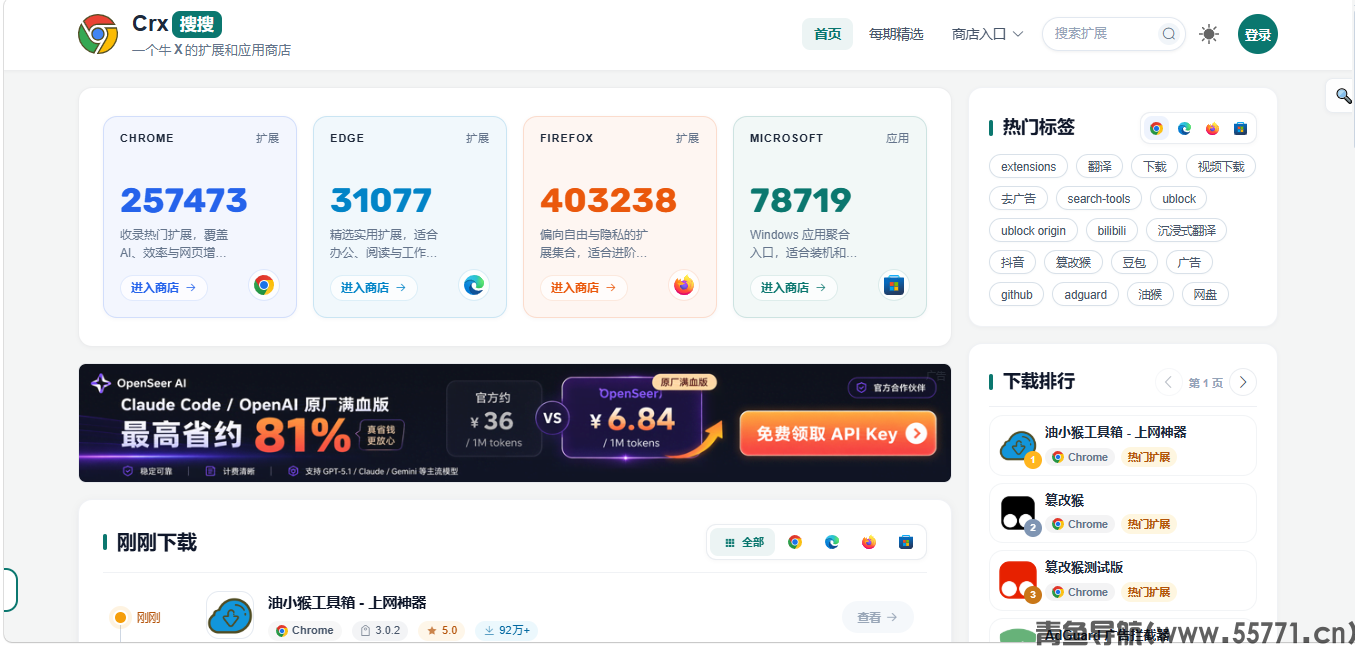
Task: Click 油小猴工具箱 icon in 刚刚下载 list
Action: tap(230, 615)
